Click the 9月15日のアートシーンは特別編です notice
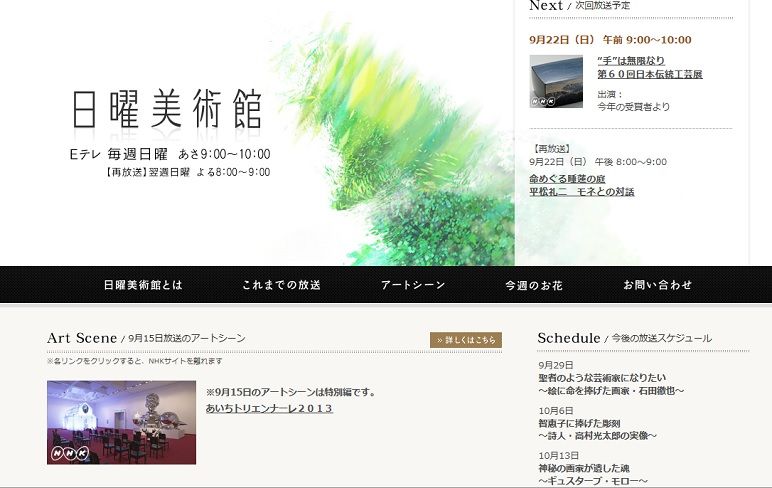This screenshot has height=488, width=772. click(290, 392)
